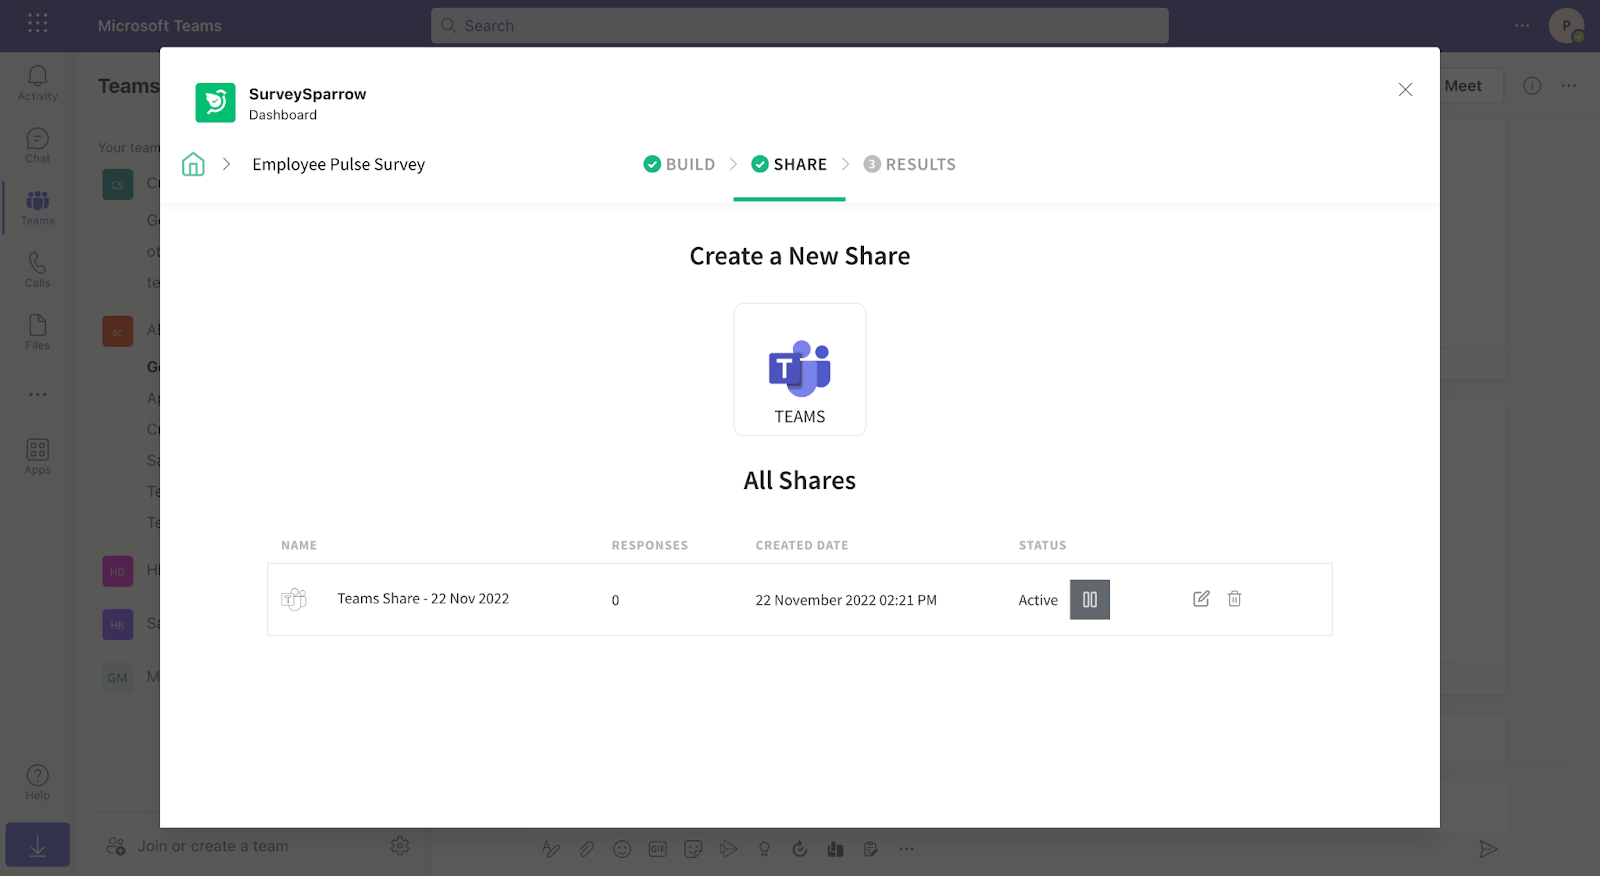The height and width of the screenshot is (876, 1600).
Task: Open the share named Teams Share - 22 Nov 2022
Action: point(423,599)
